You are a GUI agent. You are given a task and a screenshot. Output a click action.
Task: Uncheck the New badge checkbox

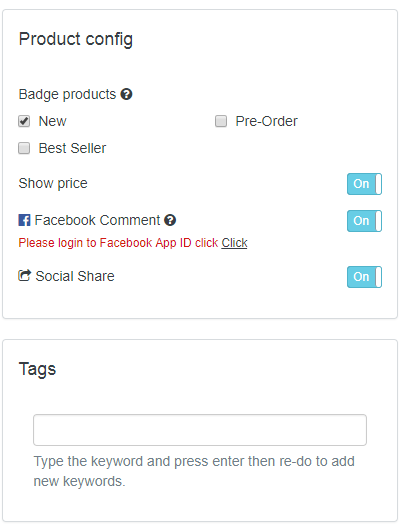coord(24,121)
